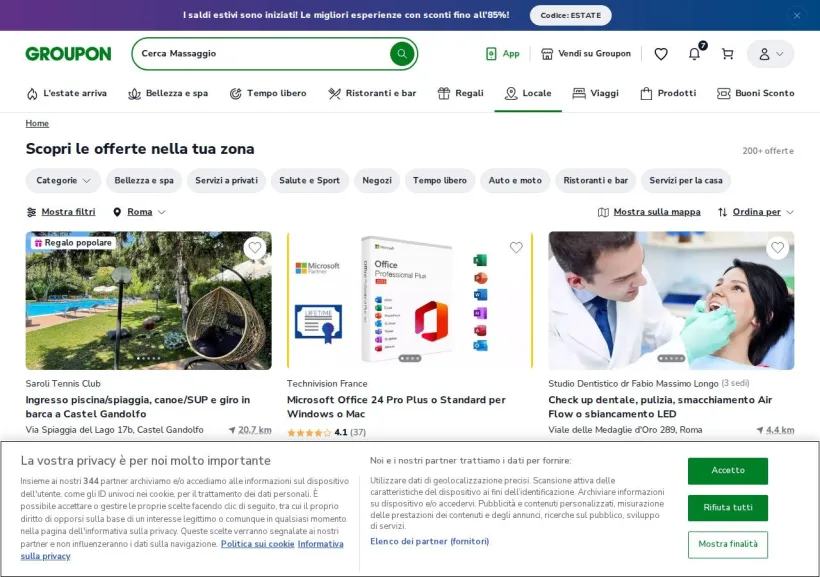Filter by Tempo libero chip

pyautogui.click(x=440, y=180)
